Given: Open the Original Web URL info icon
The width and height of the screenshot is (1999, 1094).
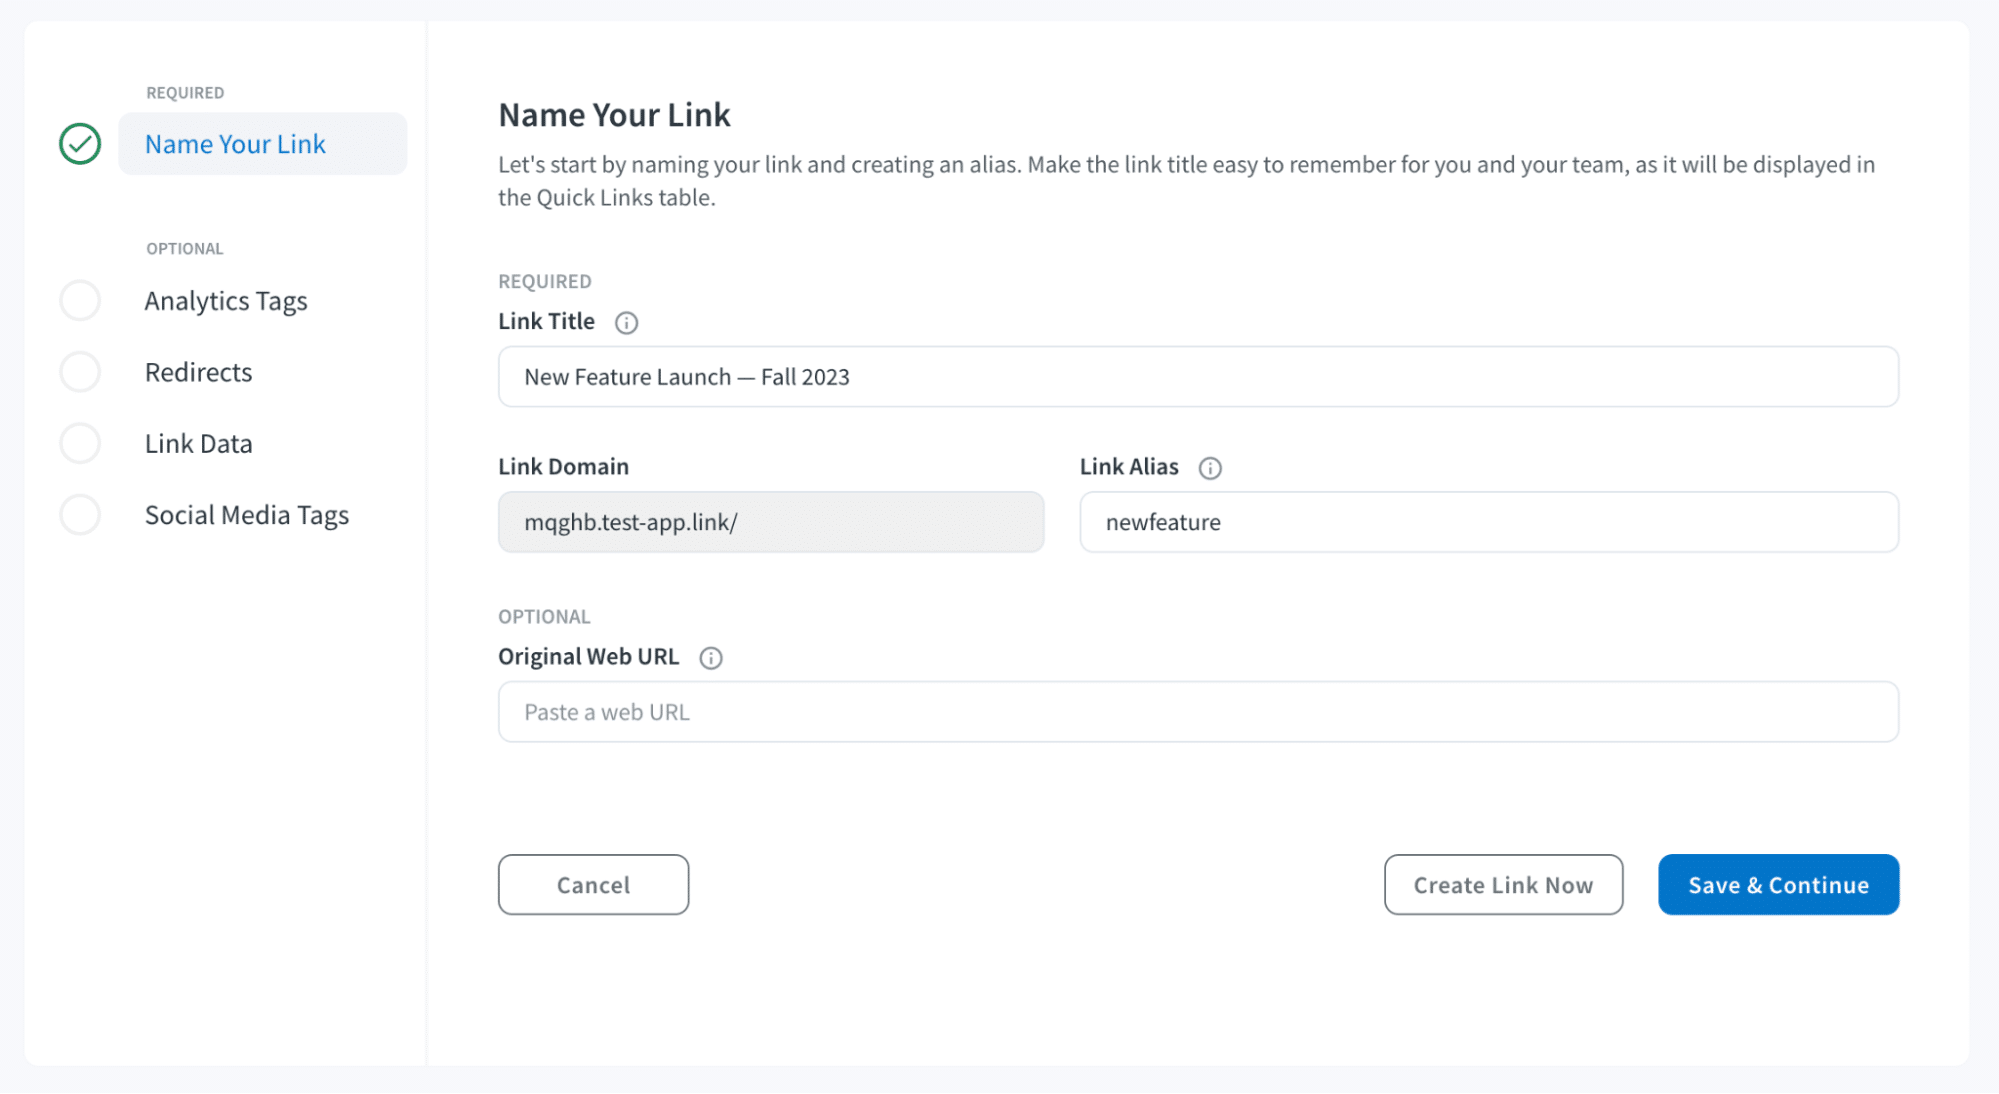Looking at the screenshot, I should (x=711, y=657).
